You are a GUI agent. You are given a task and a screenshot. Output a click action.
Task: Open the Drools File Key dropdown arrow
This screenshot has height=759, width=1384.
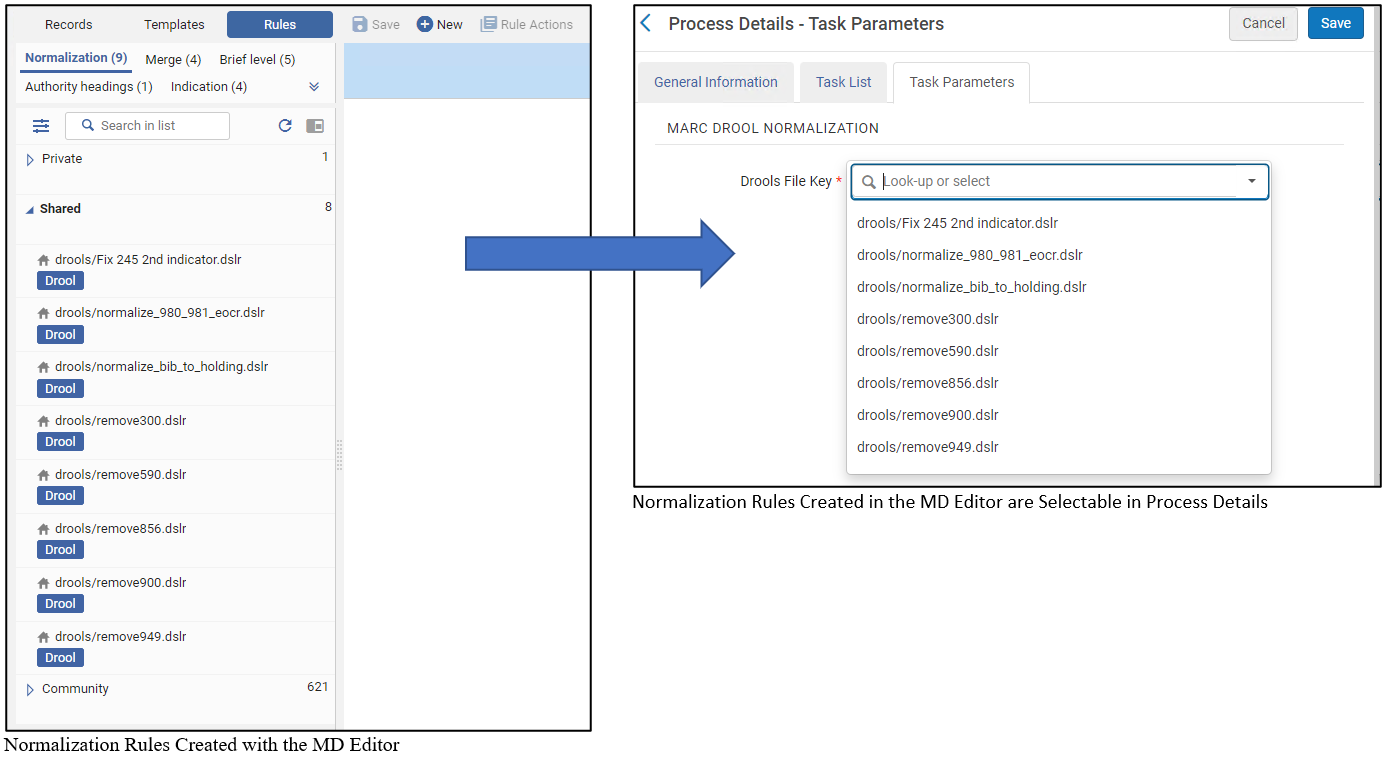pyautogui.click(x=1252, y=181)
